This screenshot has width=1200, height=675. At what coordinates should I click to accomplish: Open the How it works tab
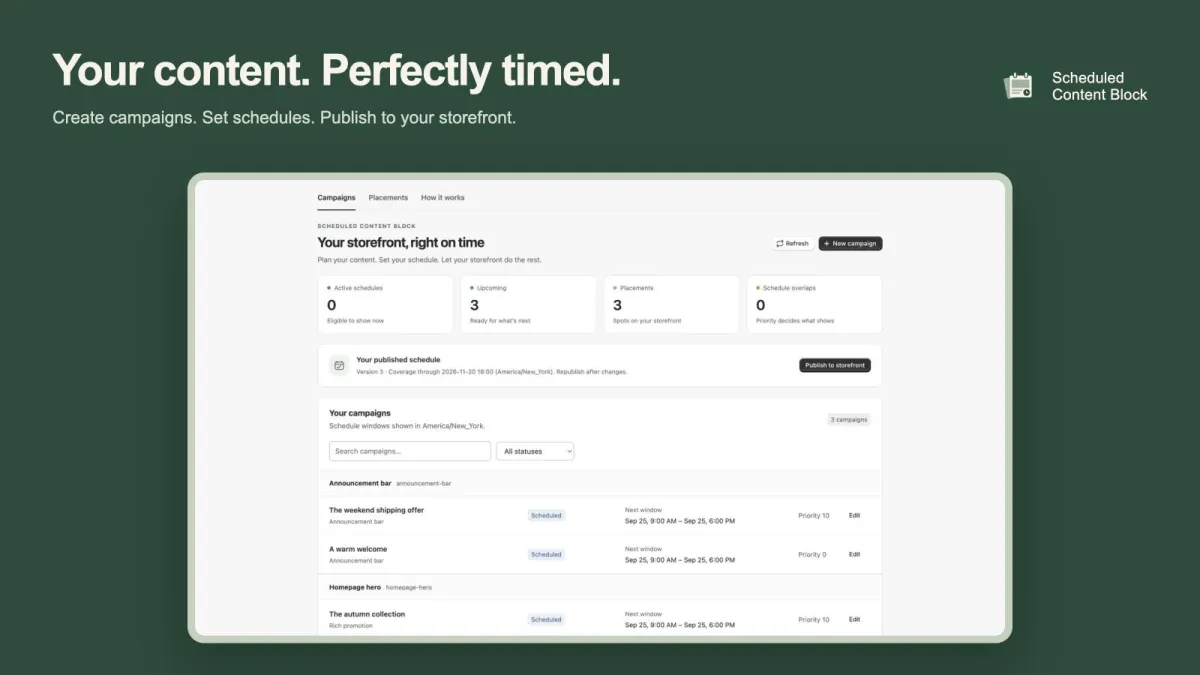pos(442,197)
